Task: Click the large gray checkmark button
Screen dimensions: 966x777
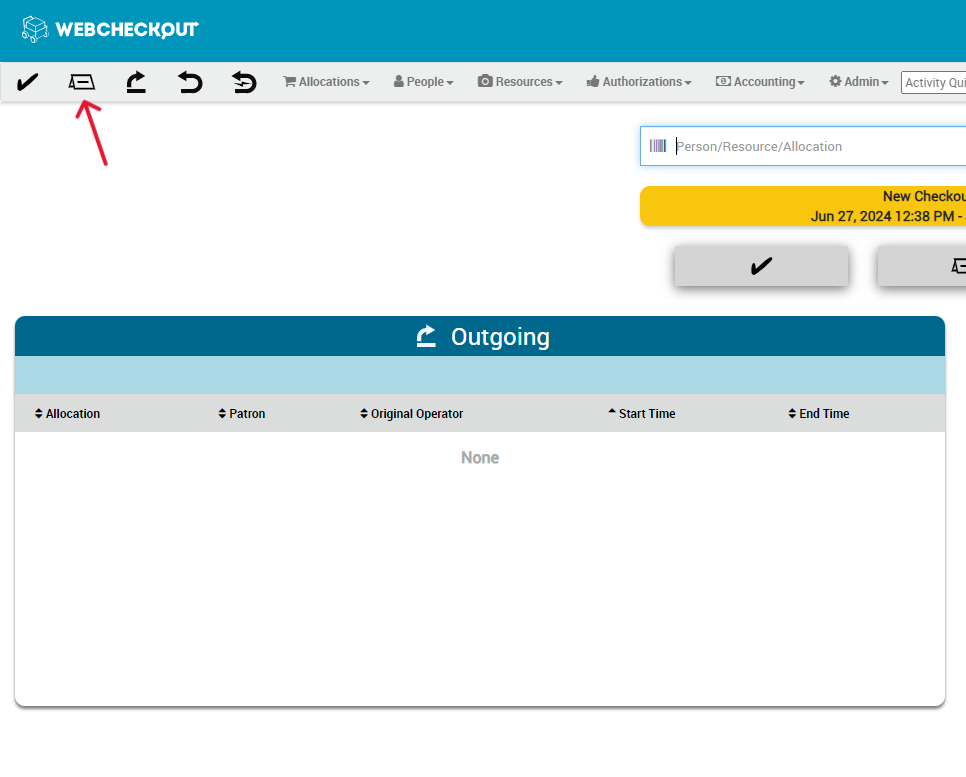Action: coord(761,266)
